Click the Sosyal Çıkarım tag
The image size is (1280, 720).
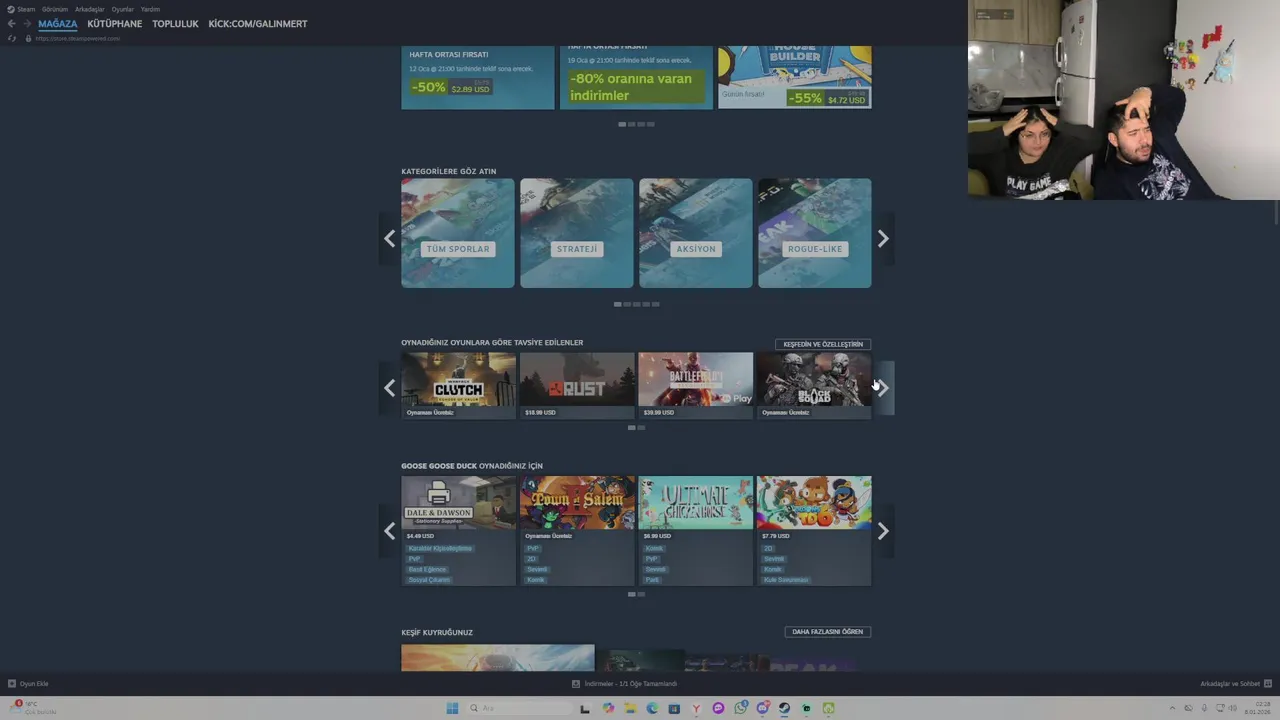[x=429, y=580]
